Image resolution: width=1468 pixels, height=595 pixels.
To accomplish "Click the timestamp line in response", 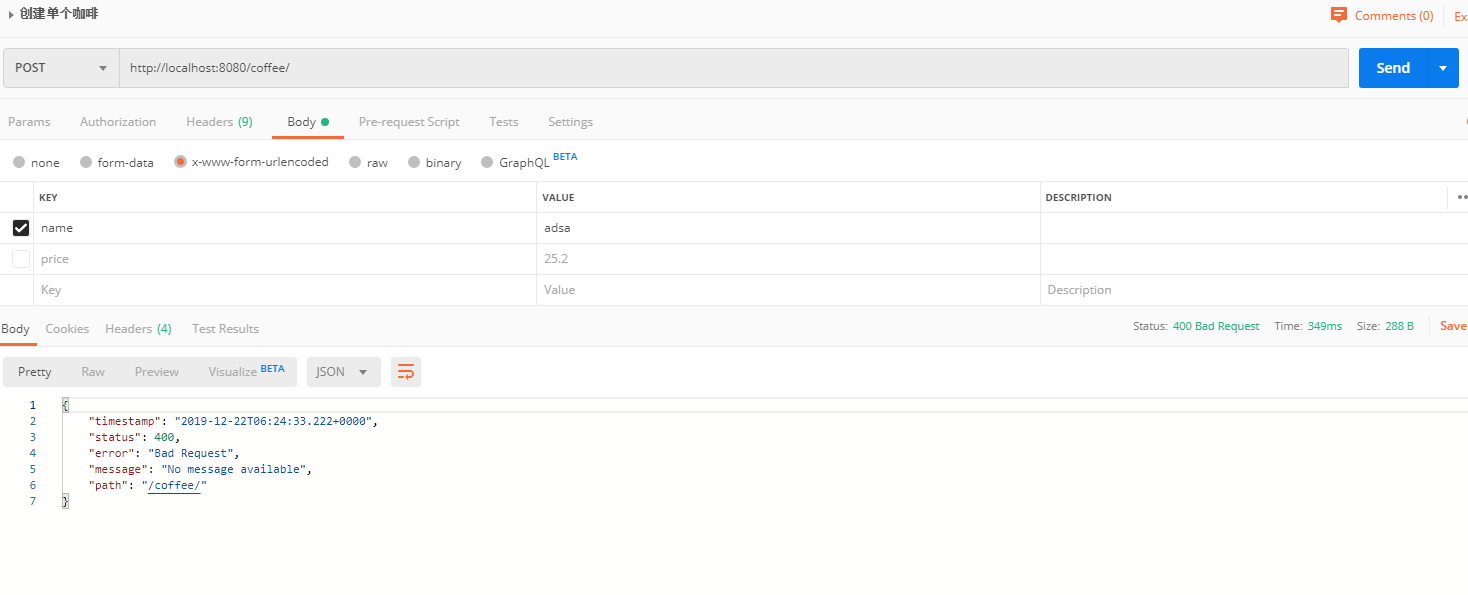I will (234, 421).
